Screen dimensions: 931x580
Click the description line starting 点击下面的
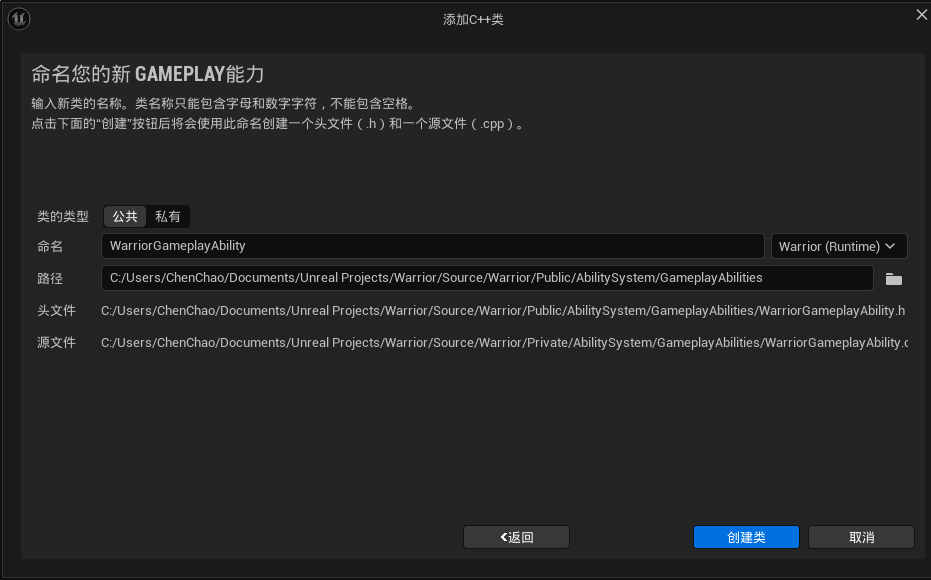(278, 124)
